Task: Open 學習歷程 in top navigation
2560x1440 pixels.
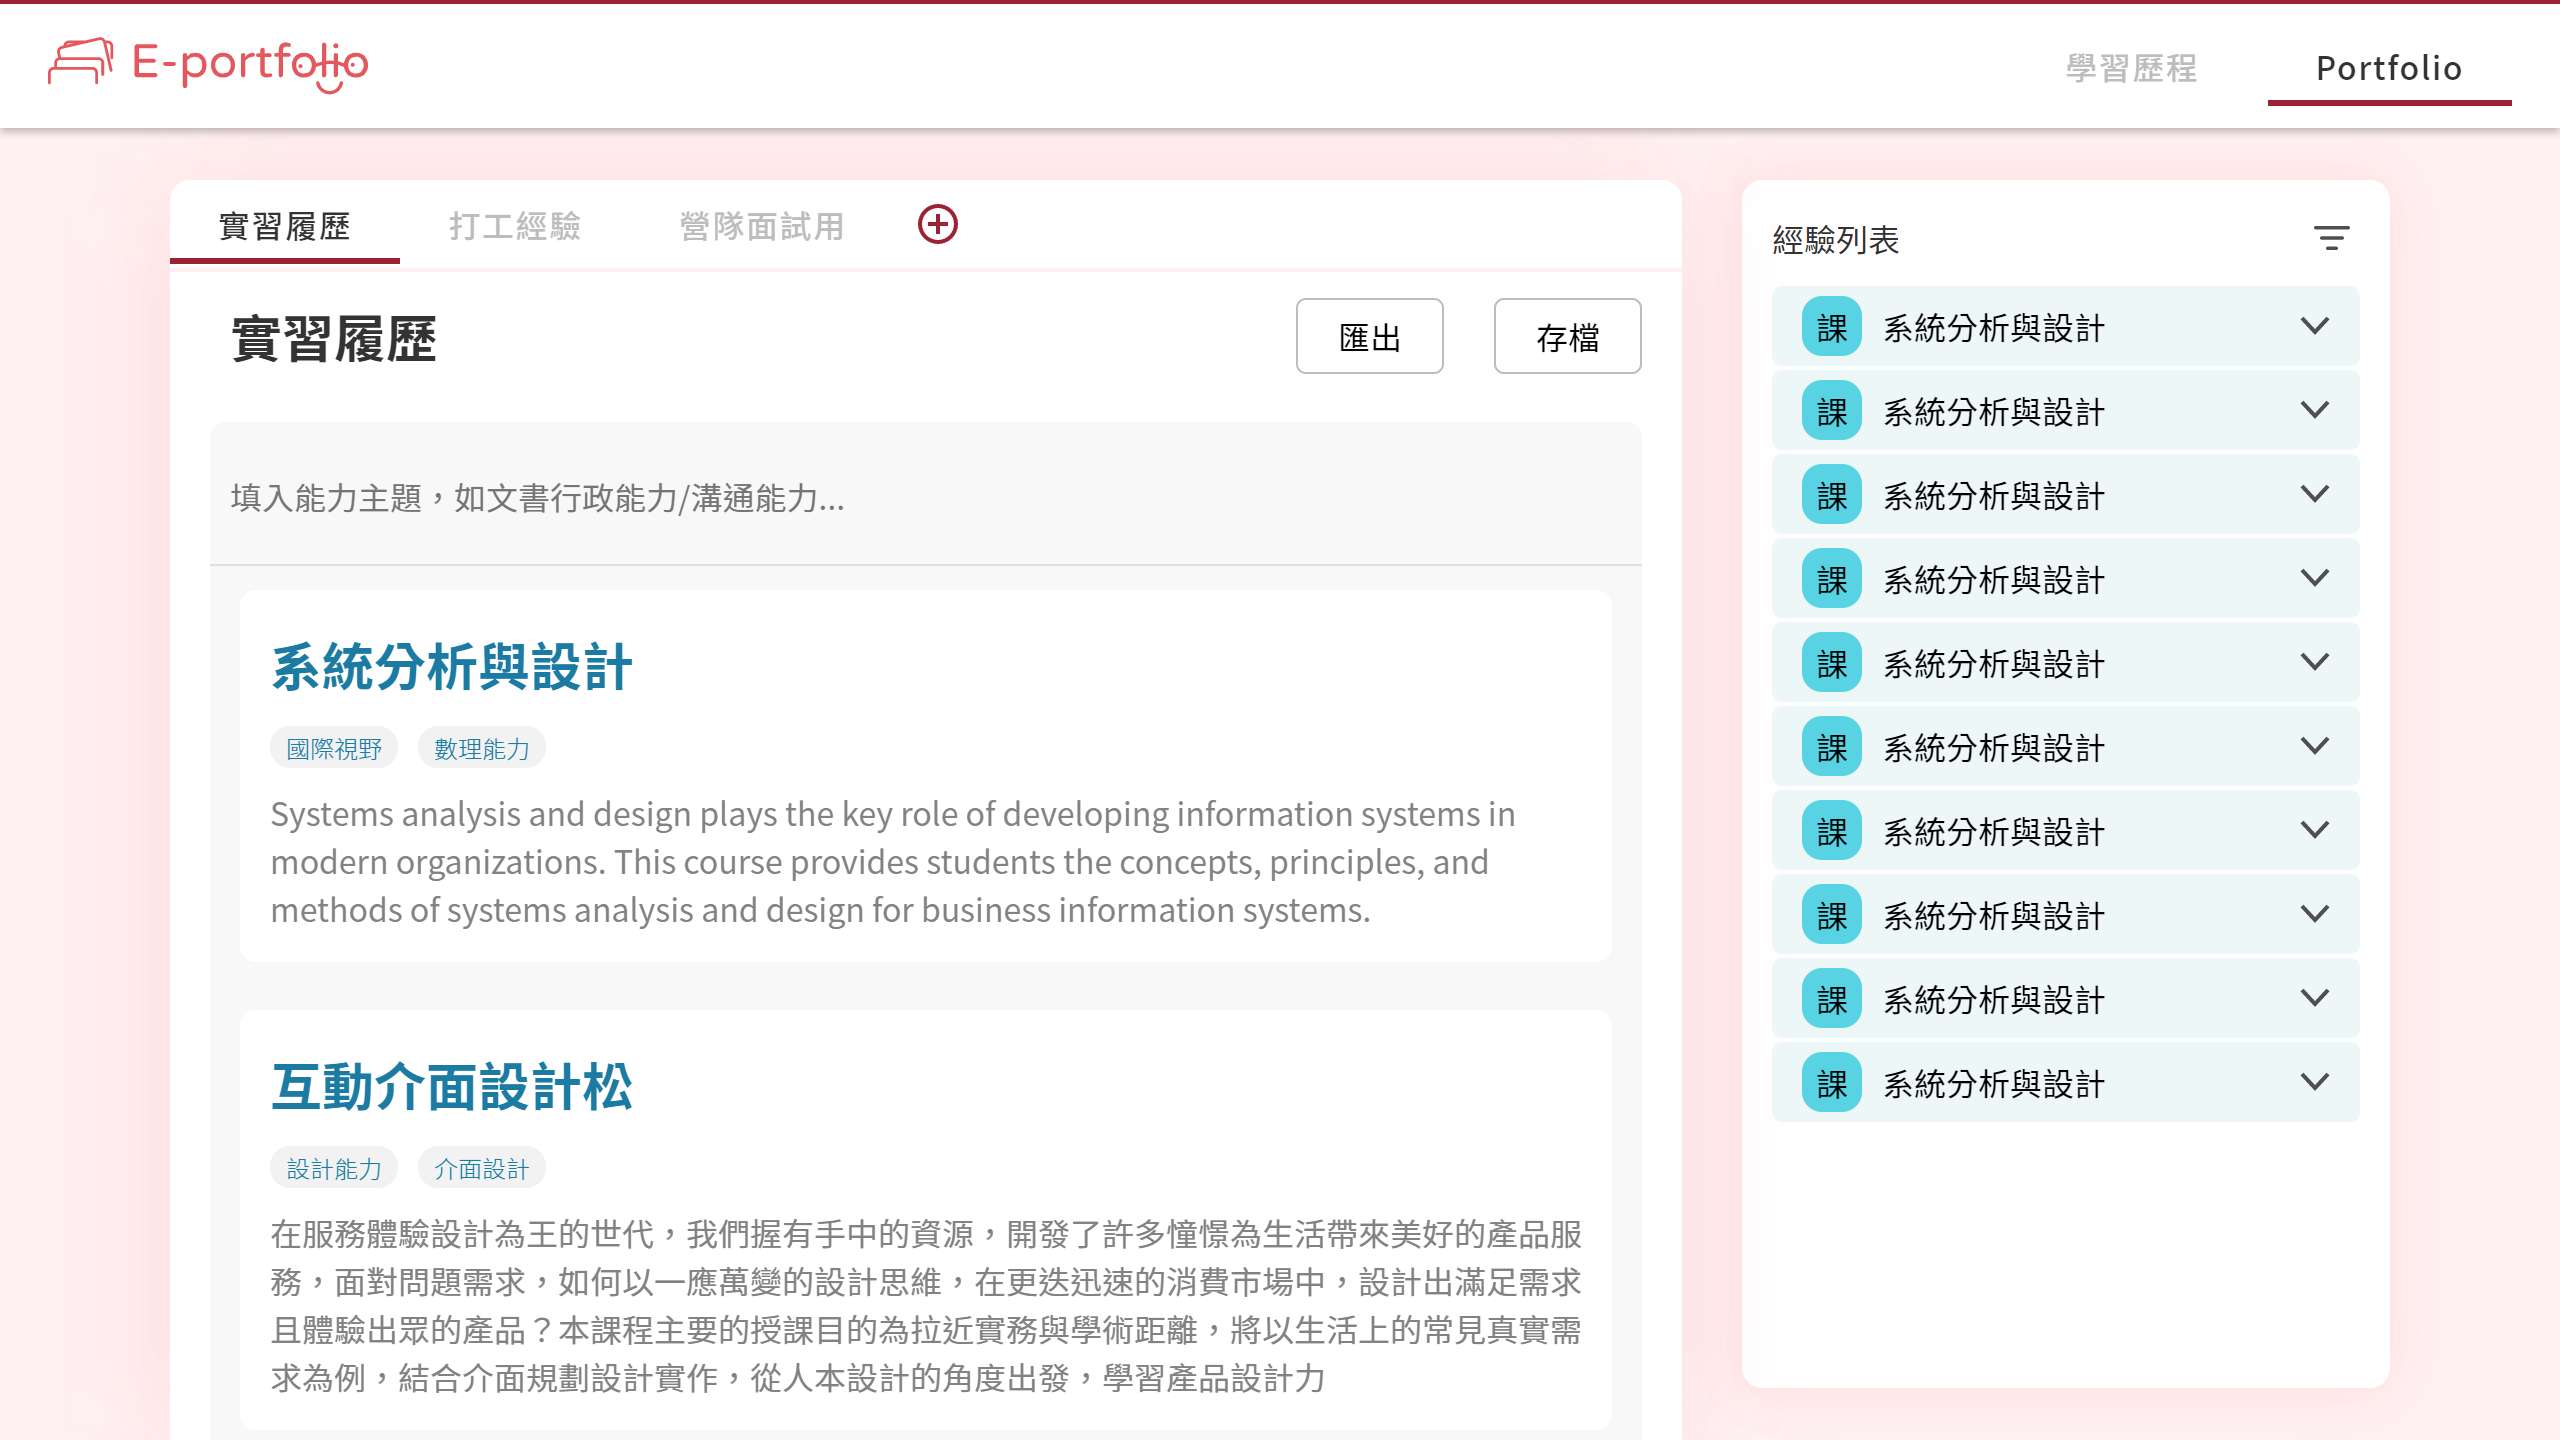Action: (x=2131, y=68)
